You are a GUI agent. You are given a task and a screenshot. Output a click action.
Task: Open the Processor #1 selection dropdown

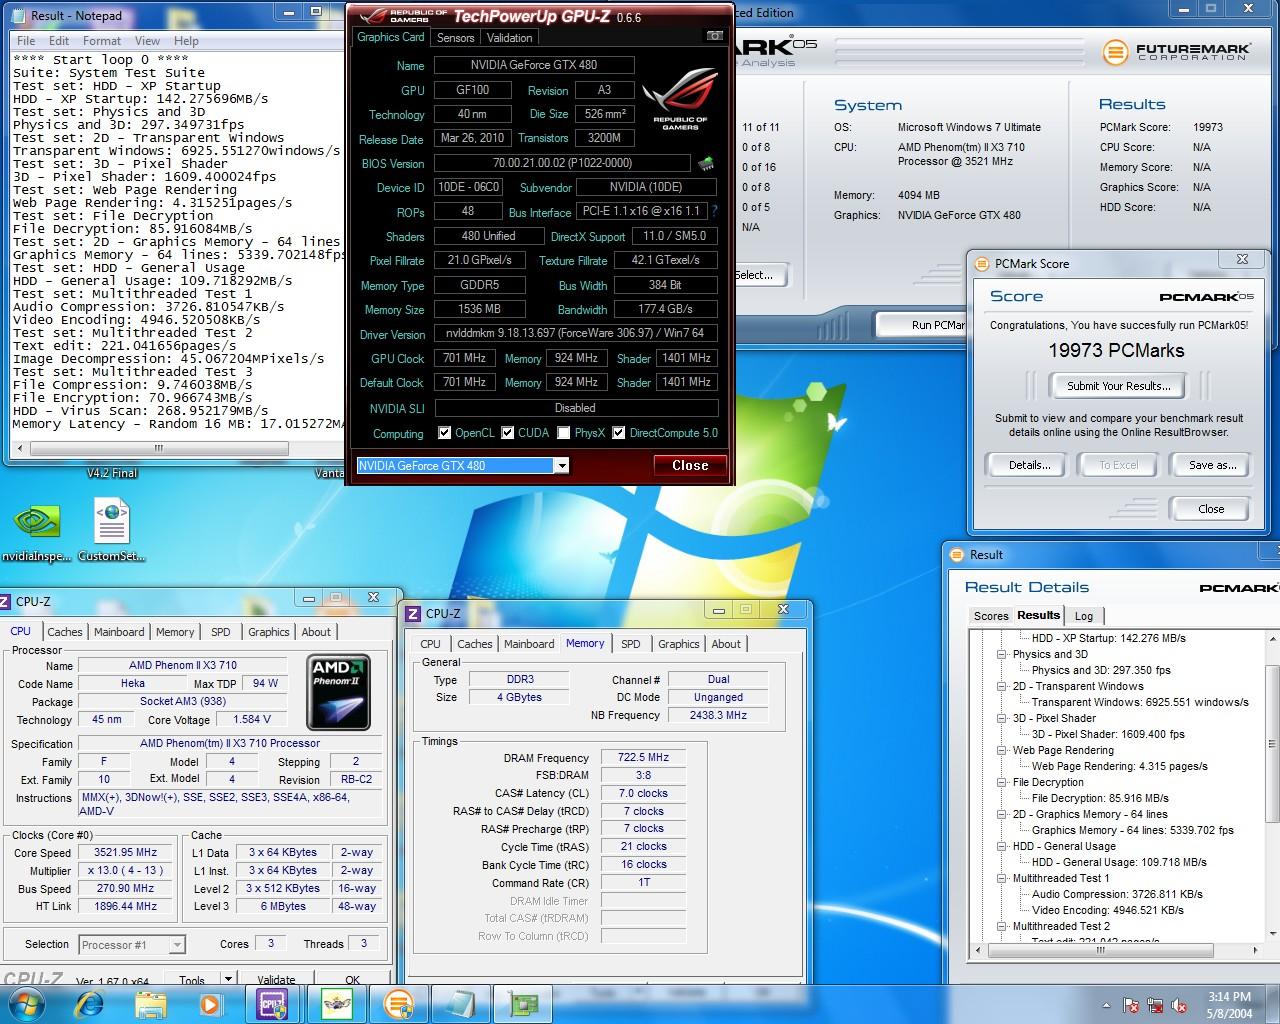[x=177, y=944]
